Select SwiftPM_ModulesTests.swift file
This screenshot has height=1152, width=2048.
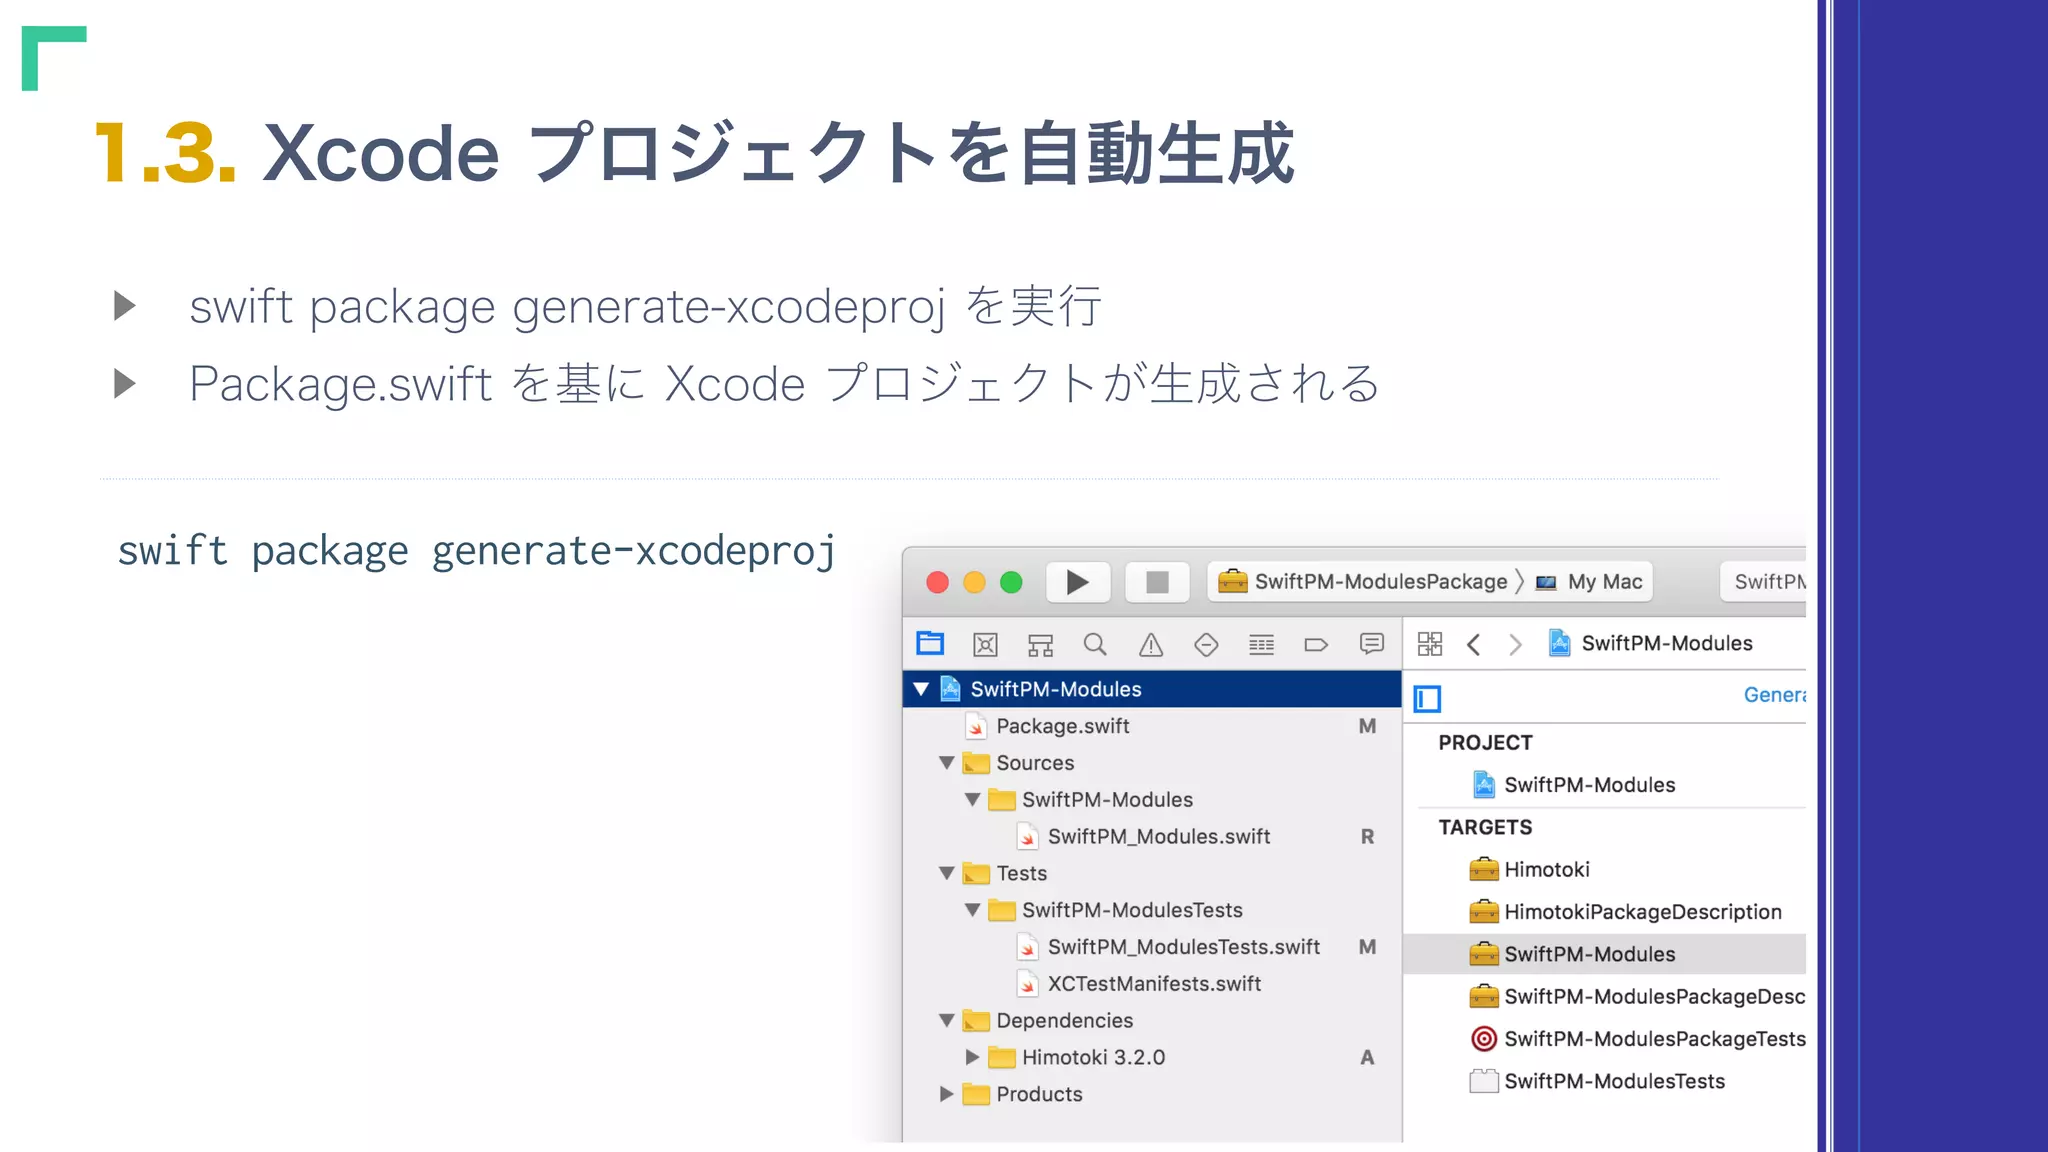1152,947
